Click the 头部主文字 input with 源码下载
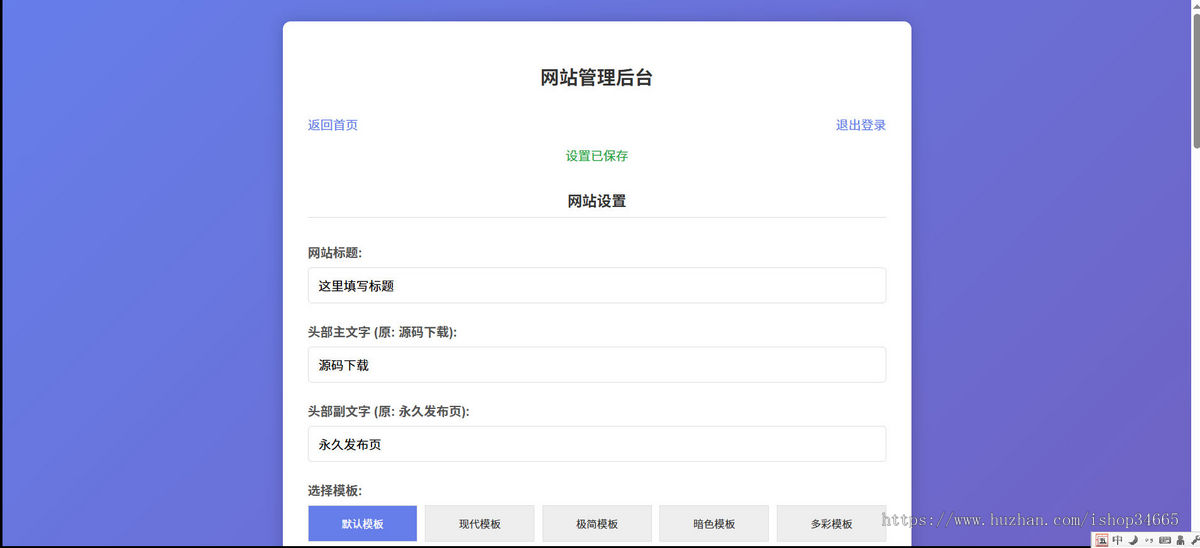This screenshot has width=1200, height=548. tap(597, 365)
